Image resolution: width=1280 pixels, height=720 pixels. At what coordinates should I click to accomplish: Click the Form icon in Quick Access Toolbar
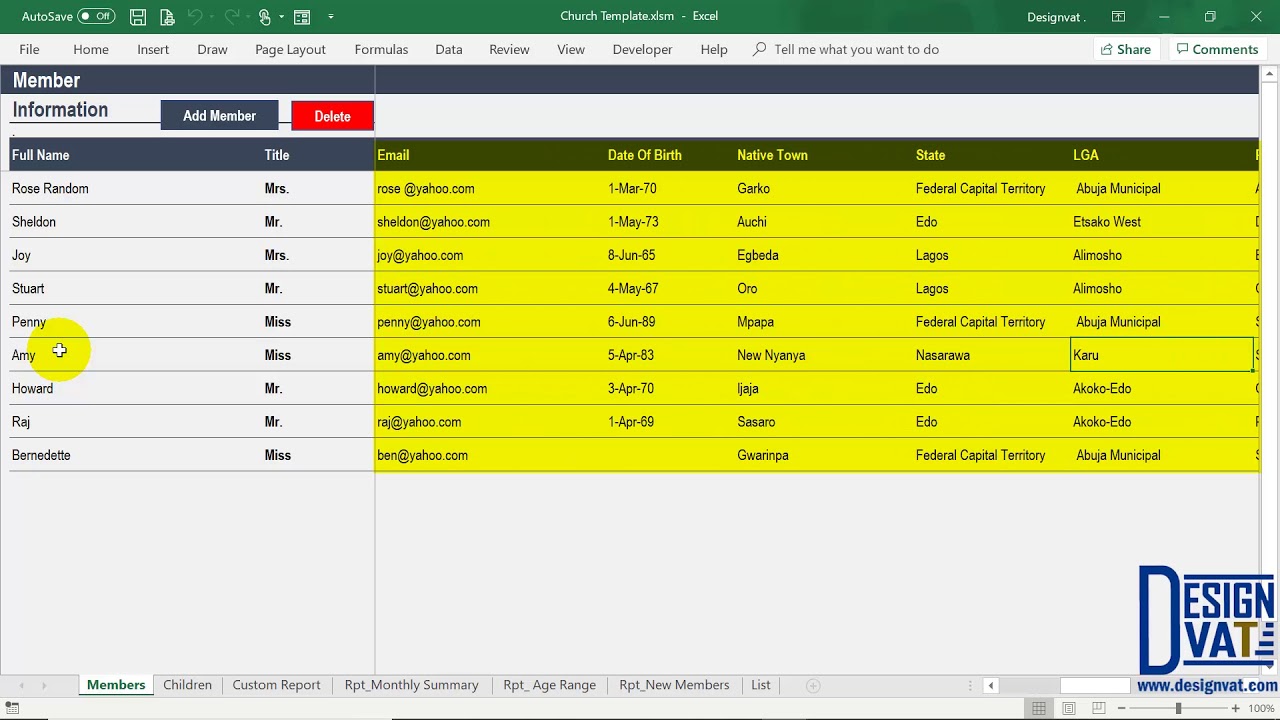click(x=302, y=16)
